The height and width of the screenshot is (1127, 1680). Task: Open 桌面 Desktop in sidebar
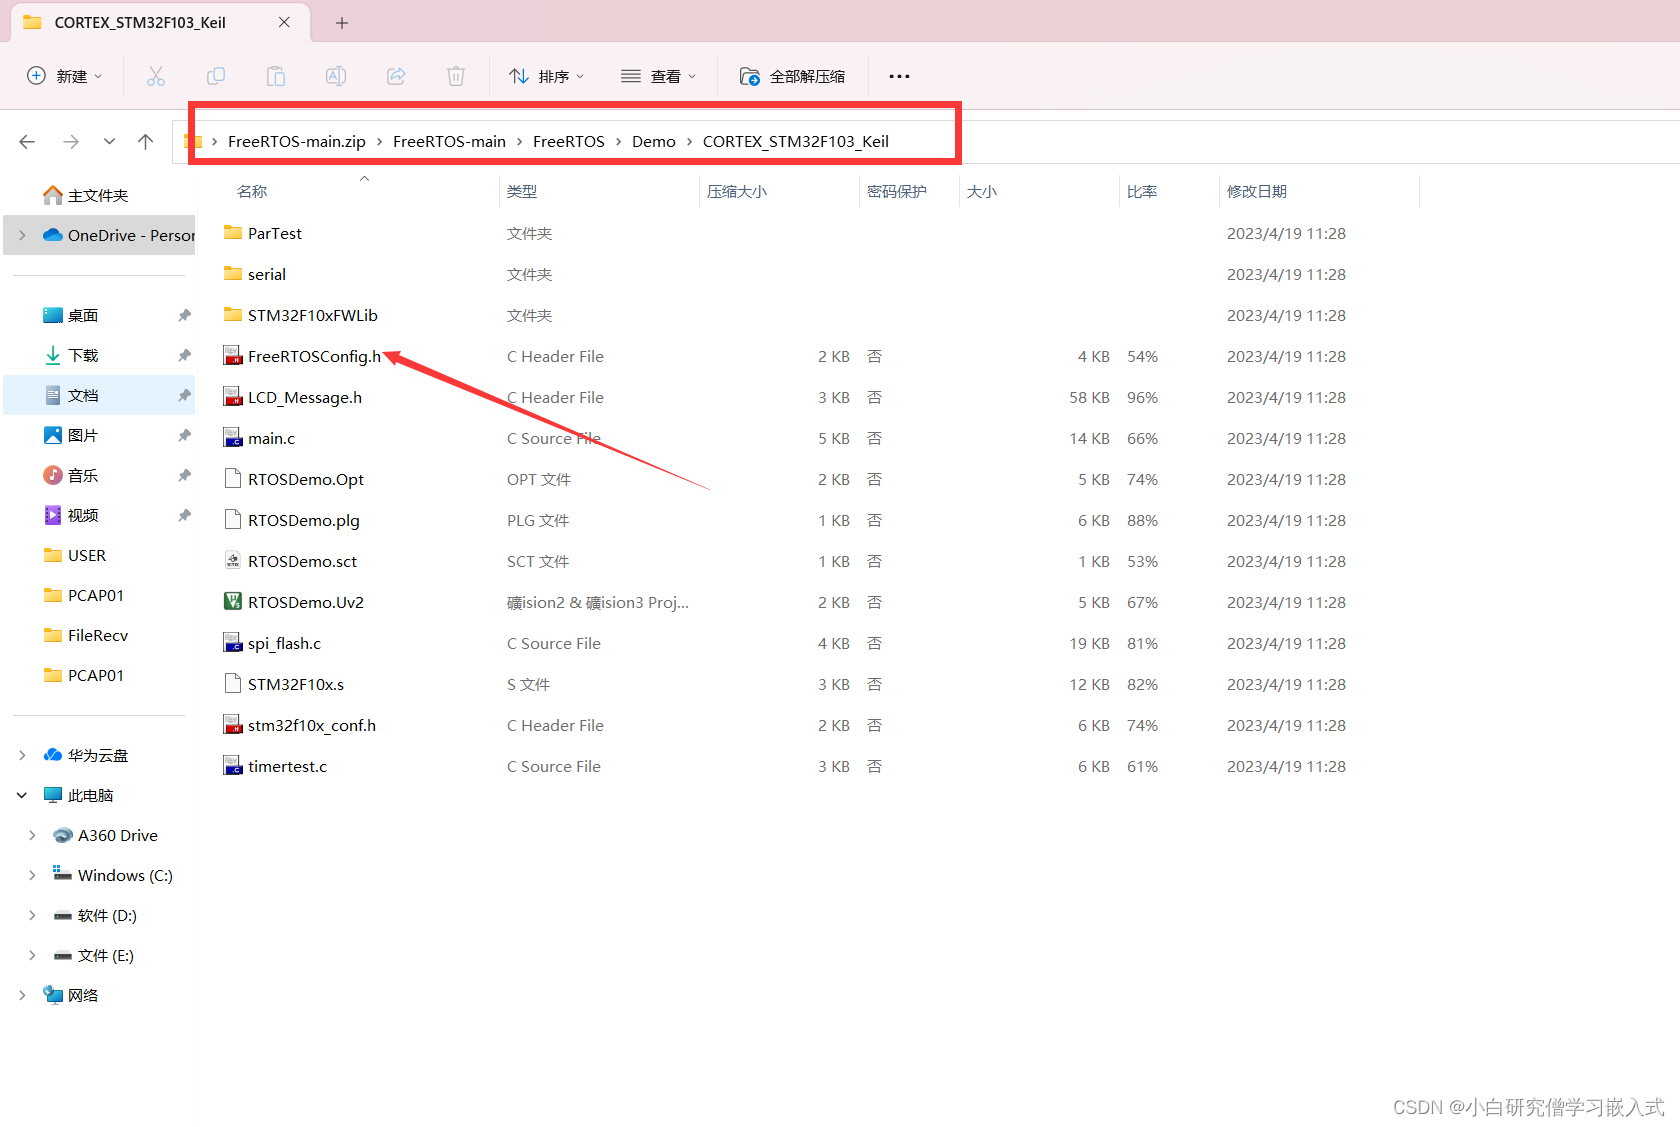click(x=83, y=315)
